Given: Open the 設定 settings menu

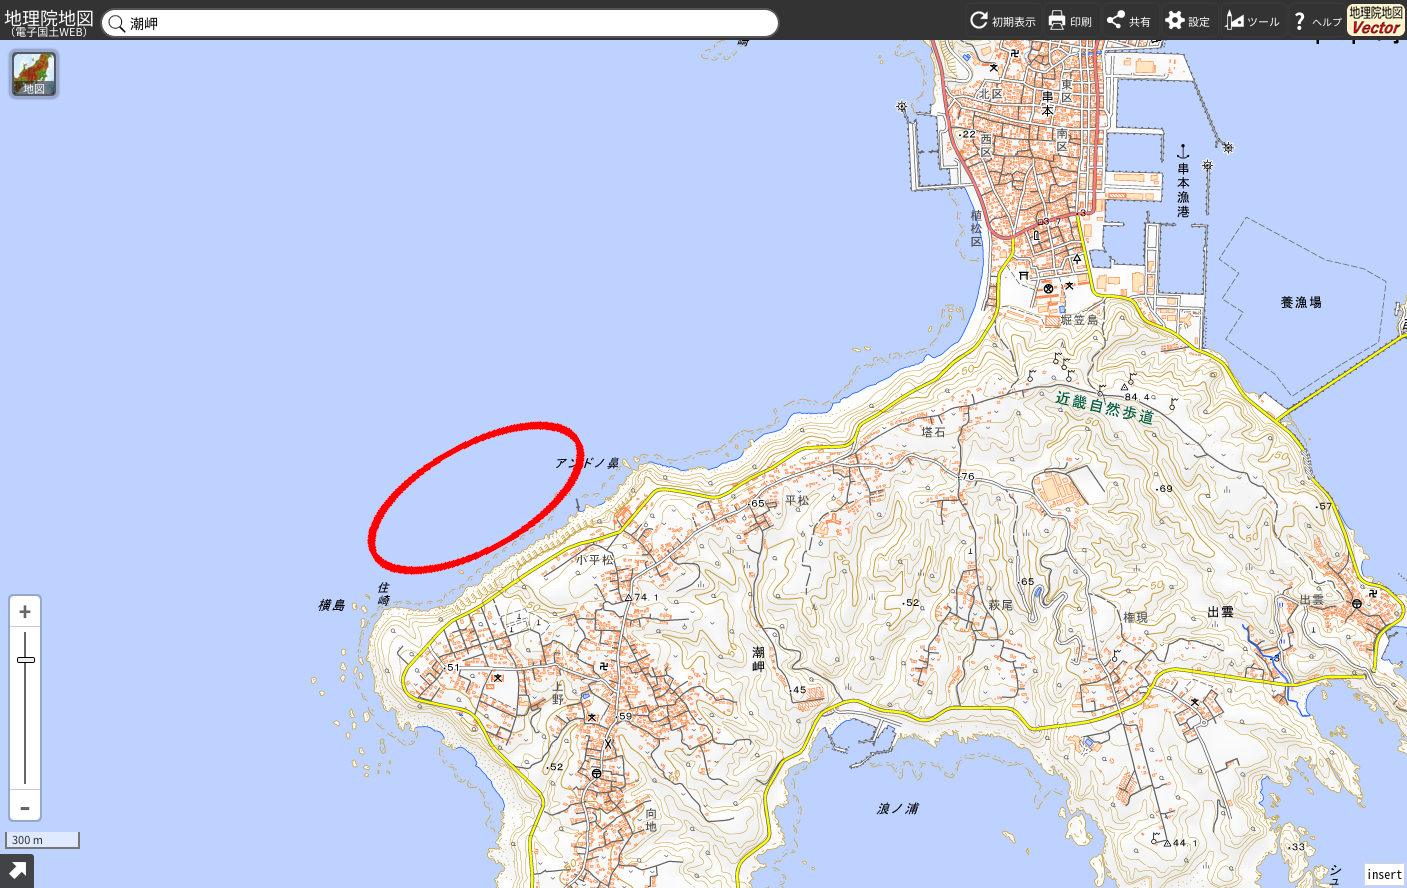Looking at the screenshot, I should pyautogui.click(x=1187, y=21).
